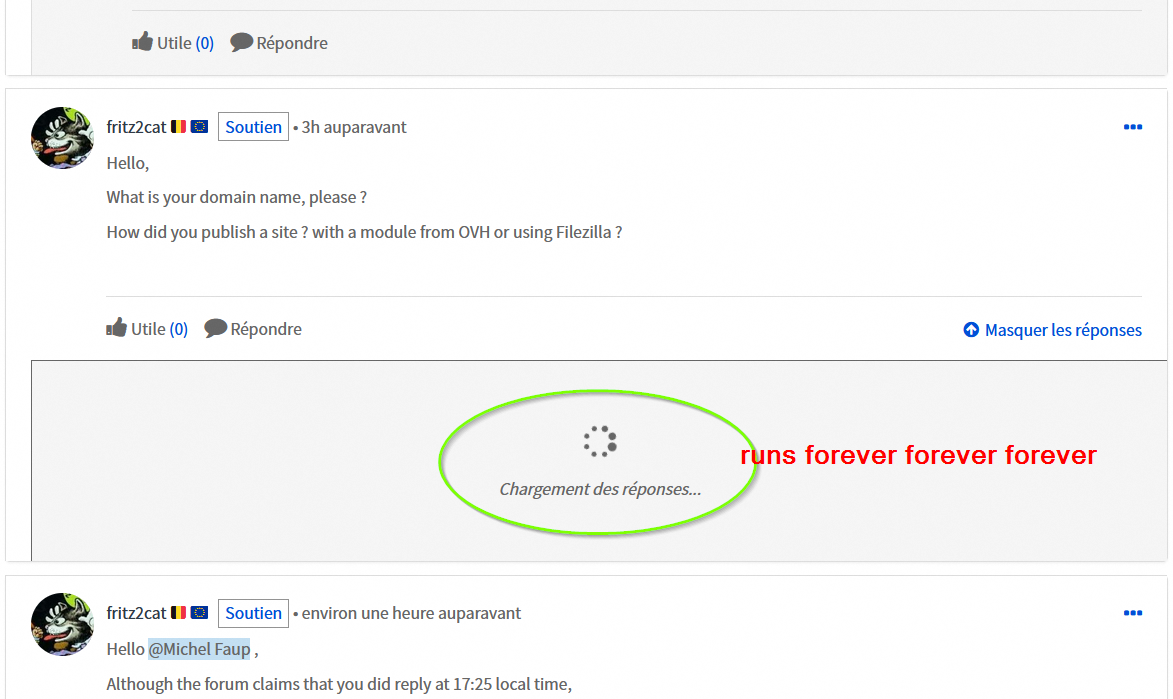Screen dimensions: 1173x699
Task: Collapse replies via Masquer les réponses arrow icon
Action: pyautogui.click(x=971, y=329)
